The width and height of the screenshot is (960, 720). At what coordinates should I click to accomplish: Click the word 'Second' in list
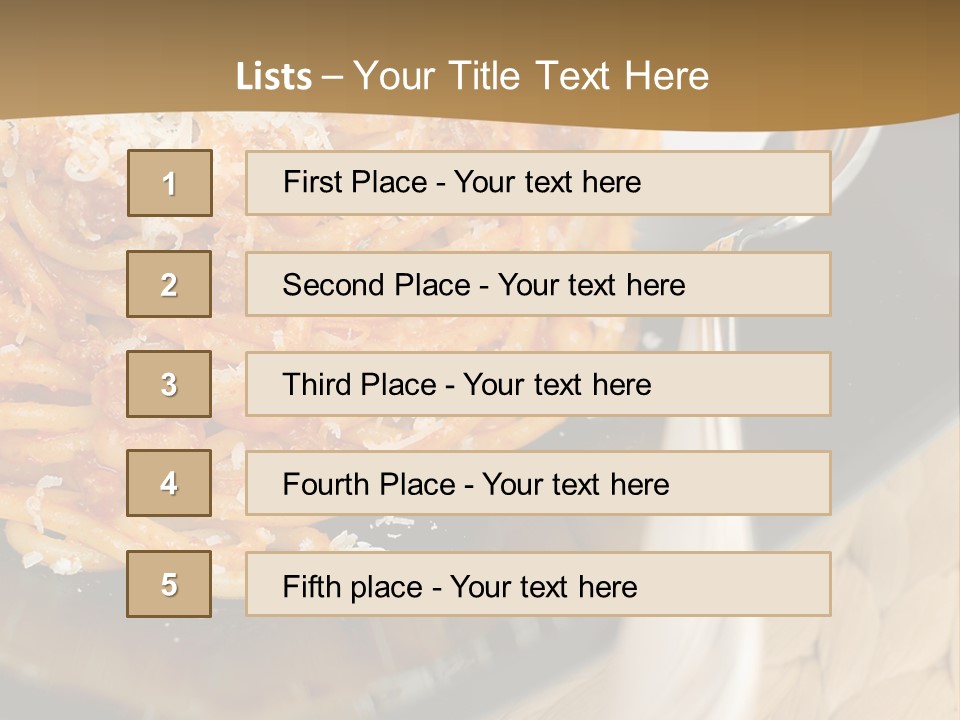334,285
